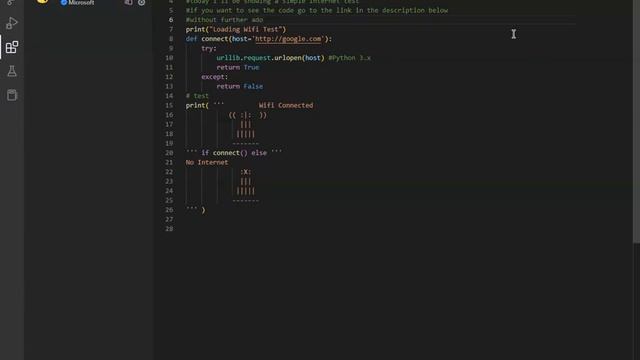
Task: Click the except: keyword on line 12
Action: [214, 77]
